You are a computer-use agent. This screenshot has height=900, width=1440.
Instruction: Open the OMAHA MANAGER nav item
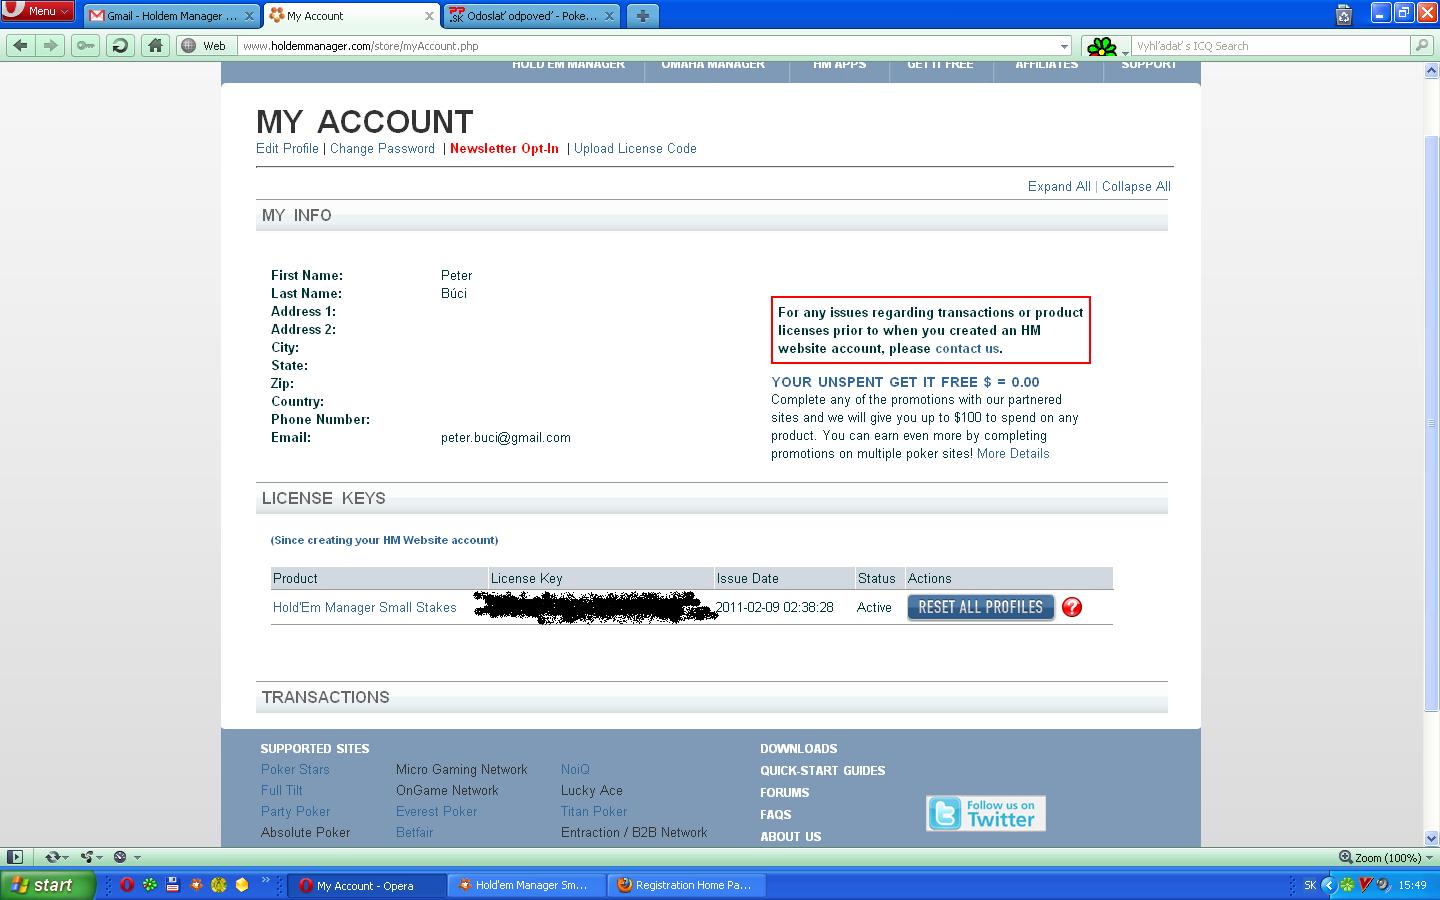(713, 66)
